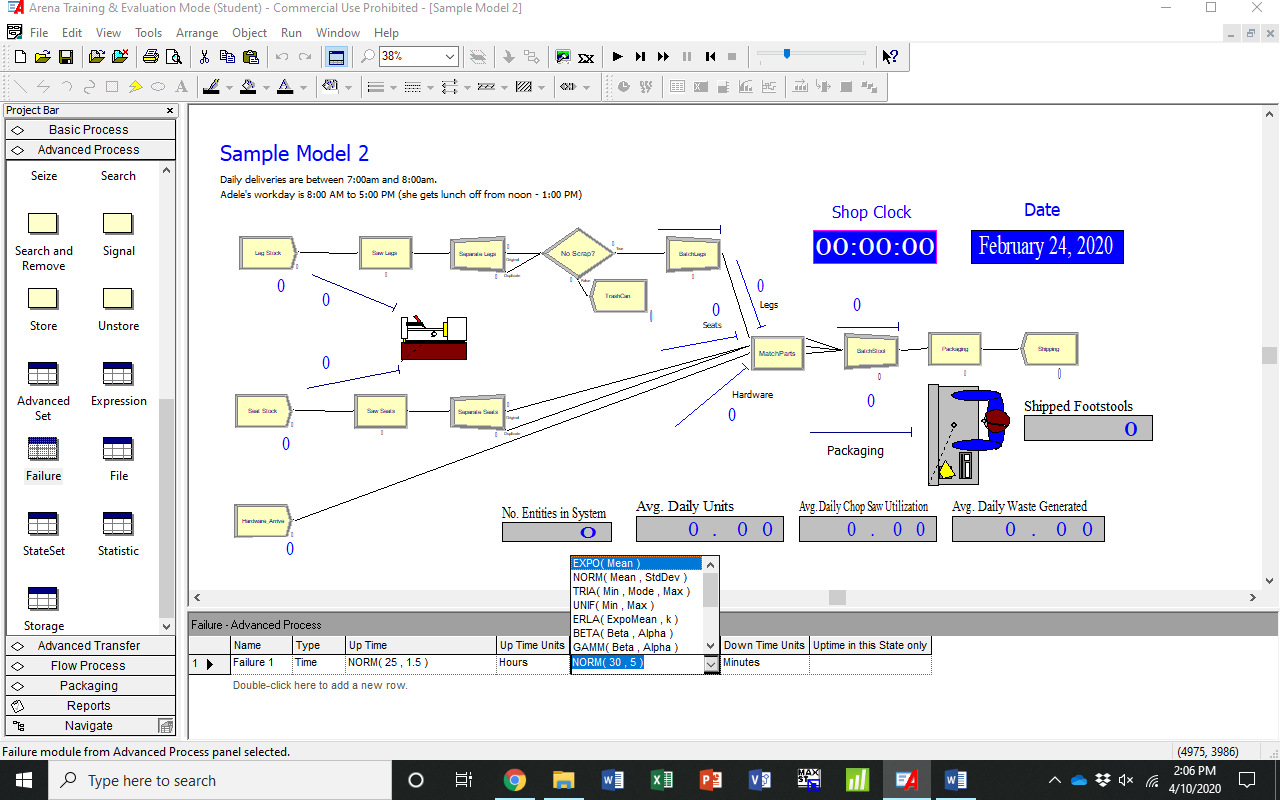Click the Windows Start button
The width and height of the screenshot is (1280, 800).
click(x=23, y=780)
